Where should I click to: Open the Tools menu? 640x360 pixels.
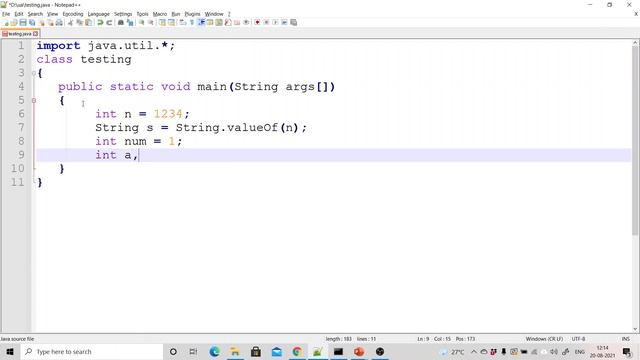[x=142, y=14]
